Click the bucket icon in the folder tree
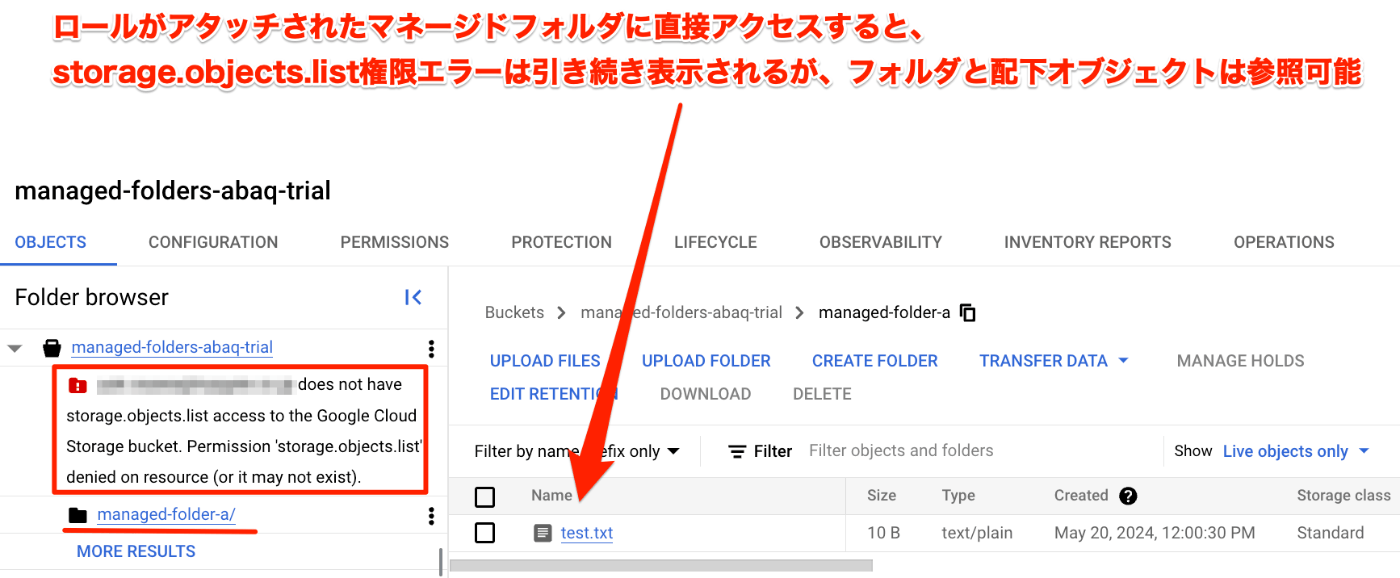The image size is (1400, 578). click(52, 348)
